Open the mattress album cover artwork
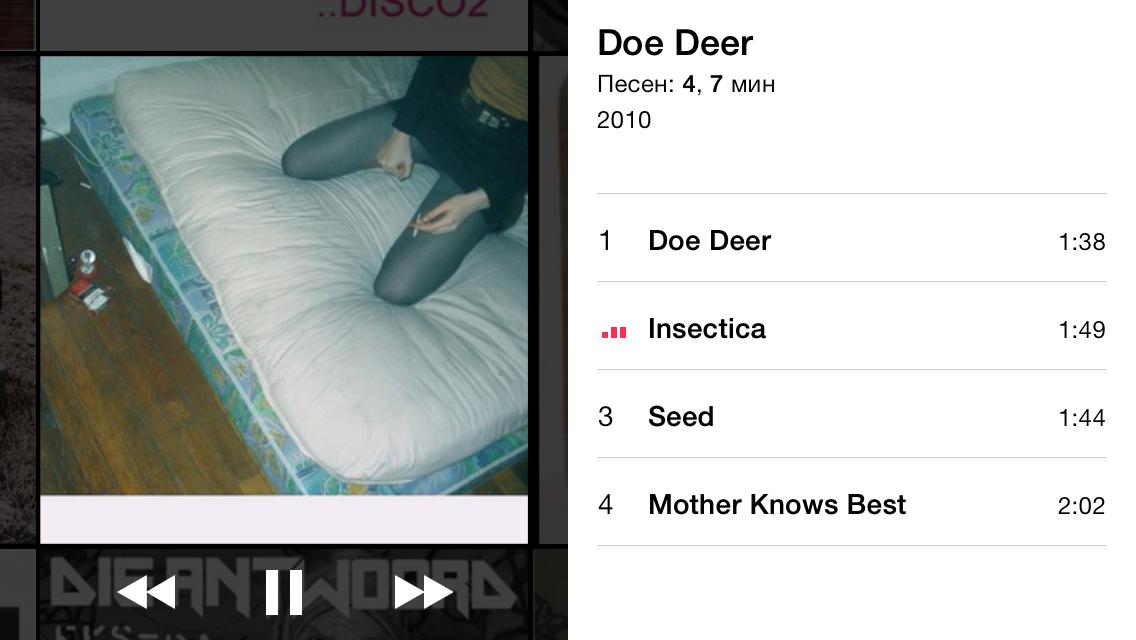The height and width of the screenshot is (640, 1136). coord(284,299)
